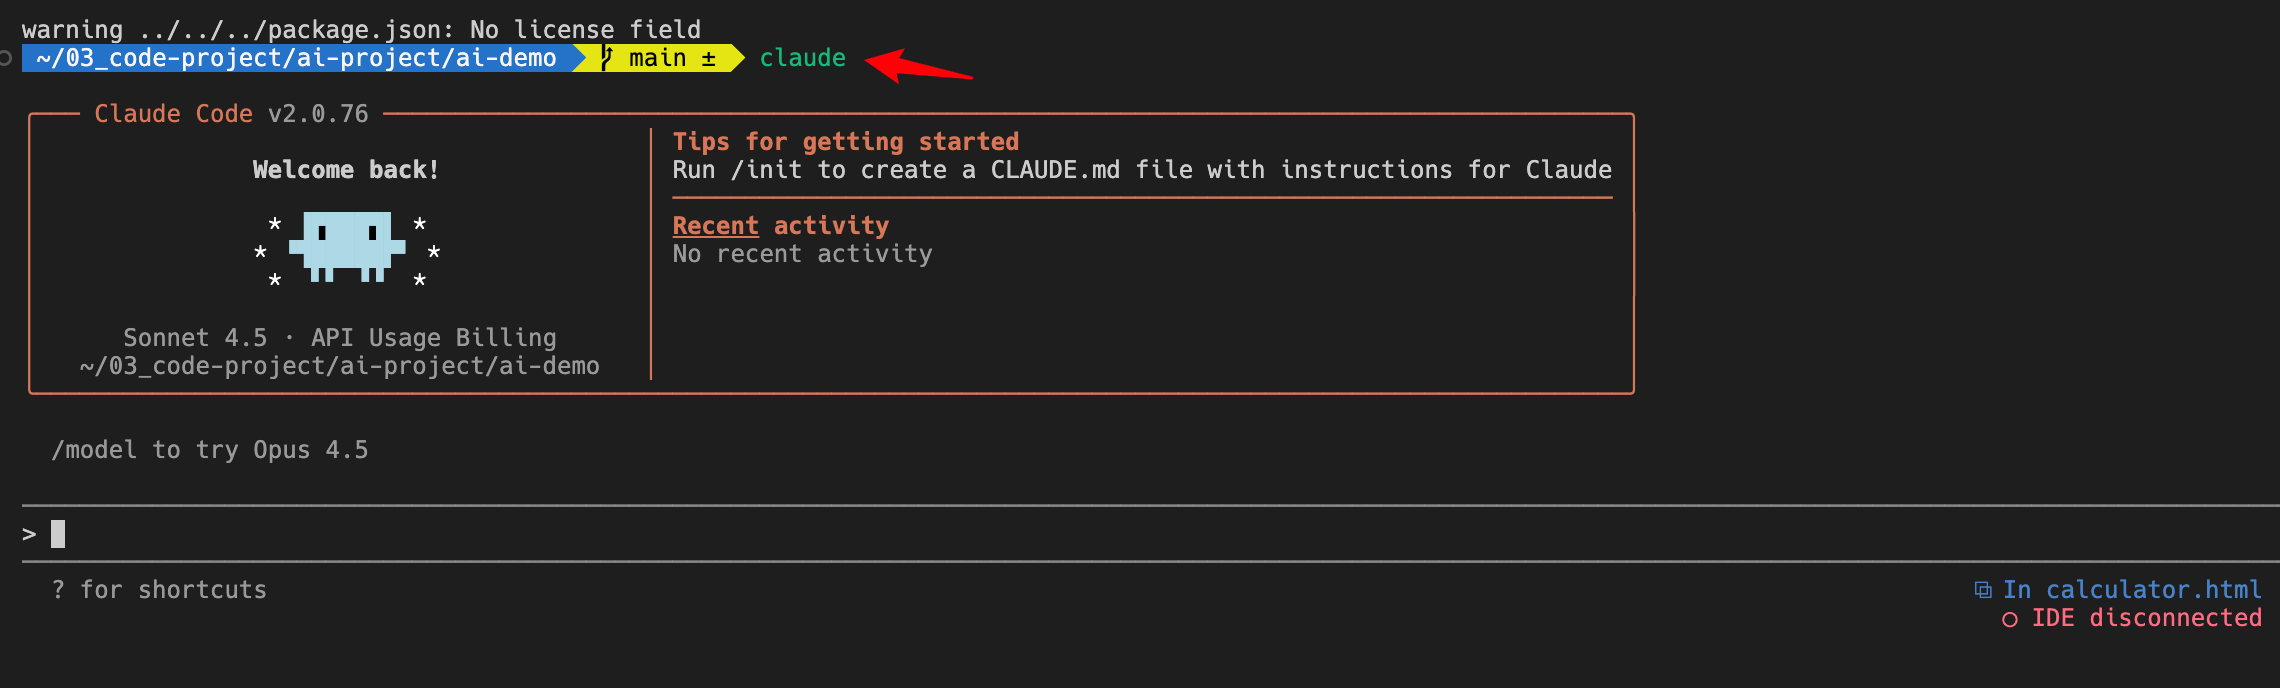Click the git branch icon before main

point(606,58)
